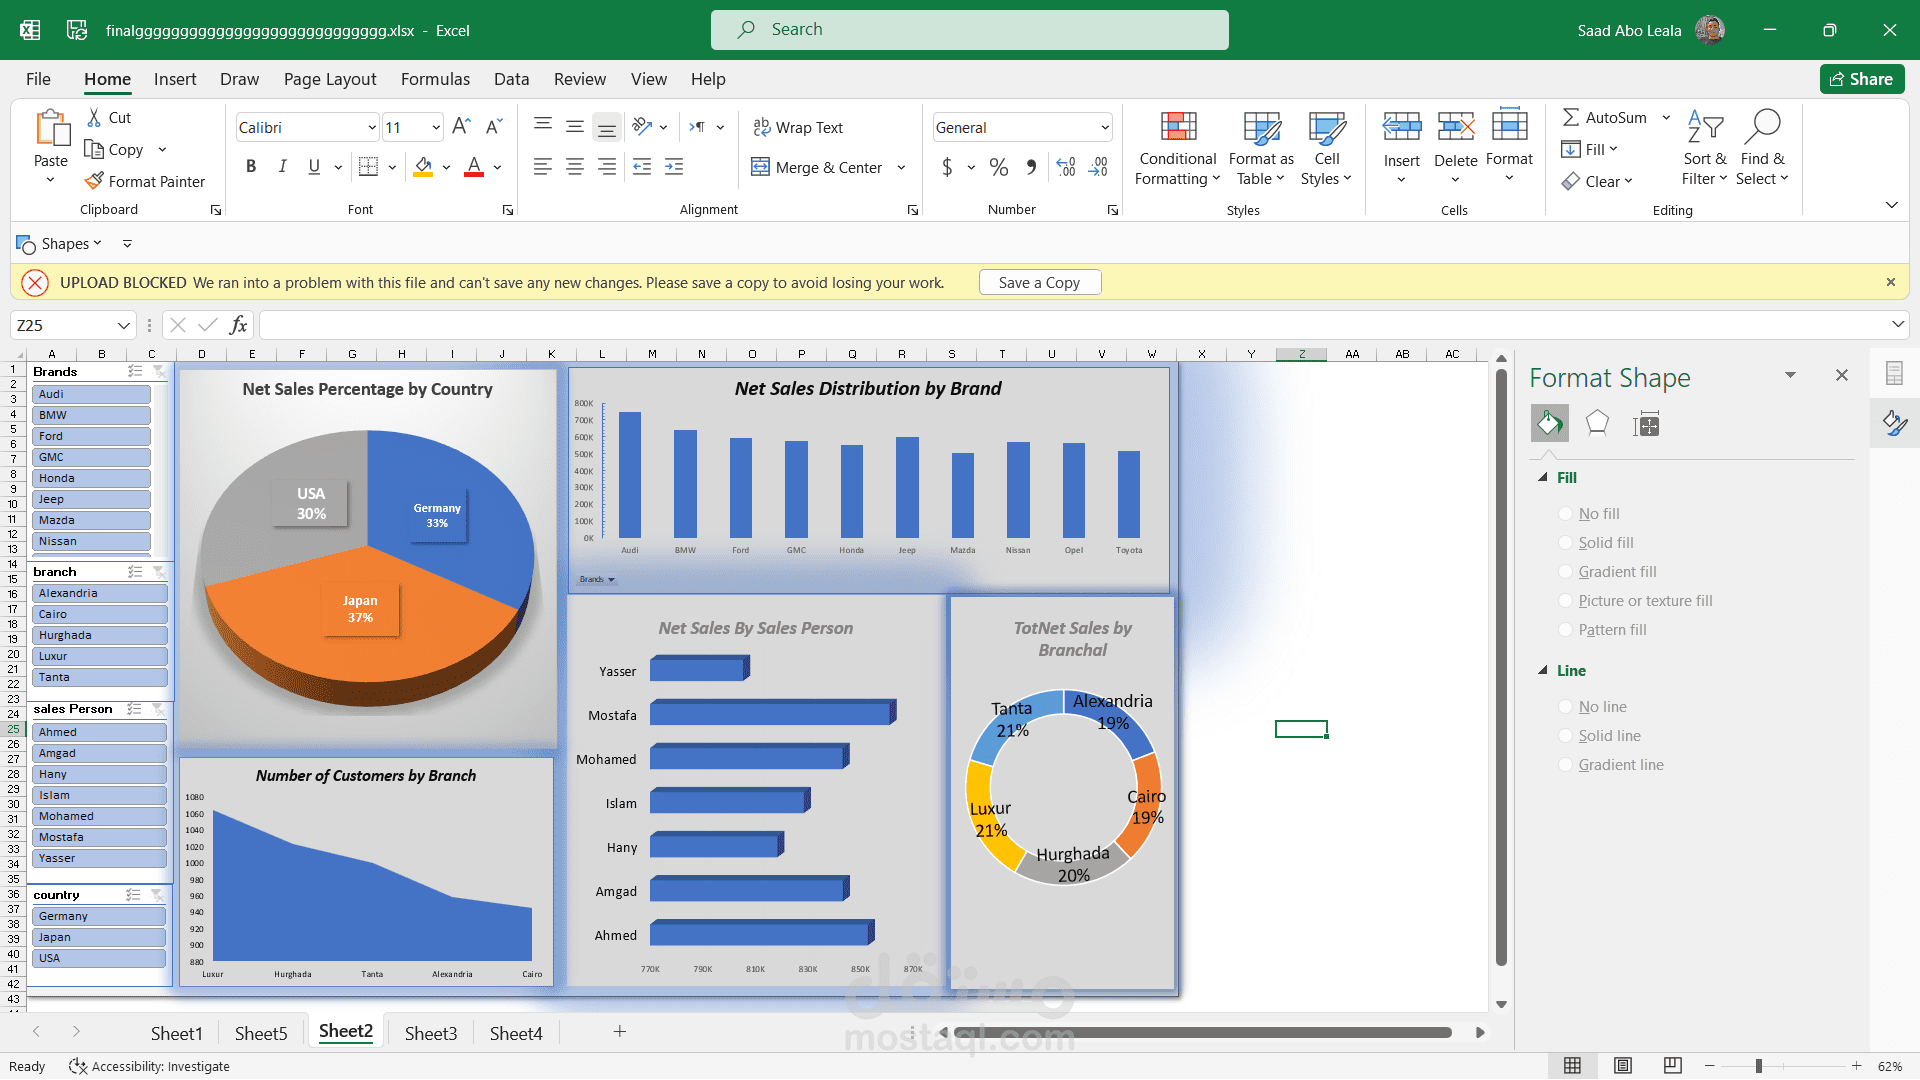This screenshot has height=1080, width=1920.
Task: Select the Solid fill radio button
Action: 1566,542
